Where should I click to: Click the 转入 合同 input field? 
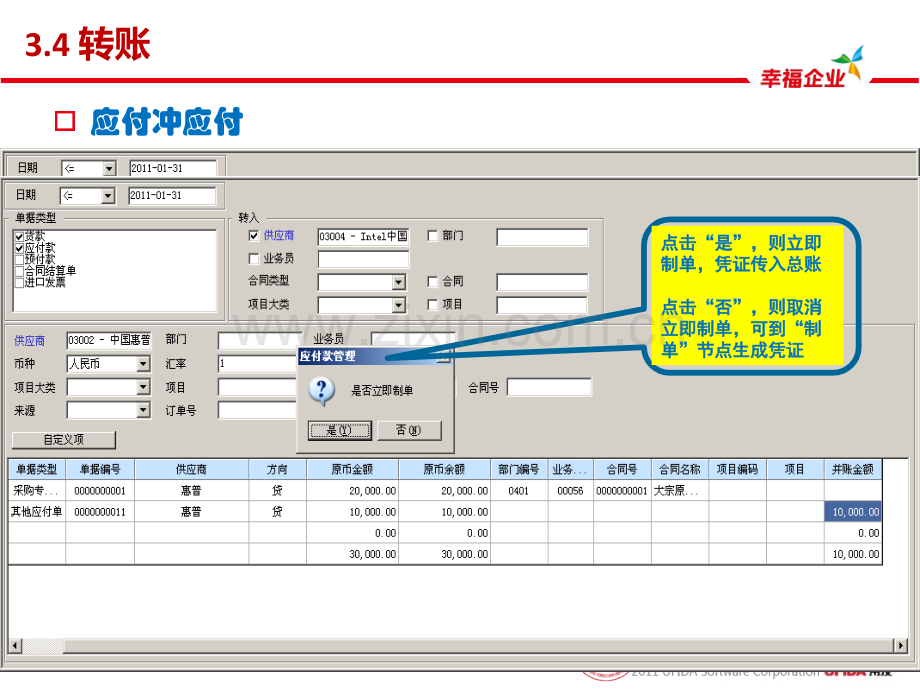click(x=542, y=282)
